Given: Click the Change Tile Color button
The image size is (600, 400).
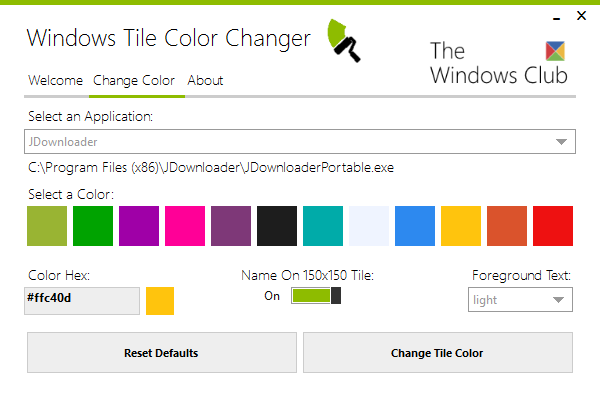Looking at the screenshot, I should coord(438,353).
